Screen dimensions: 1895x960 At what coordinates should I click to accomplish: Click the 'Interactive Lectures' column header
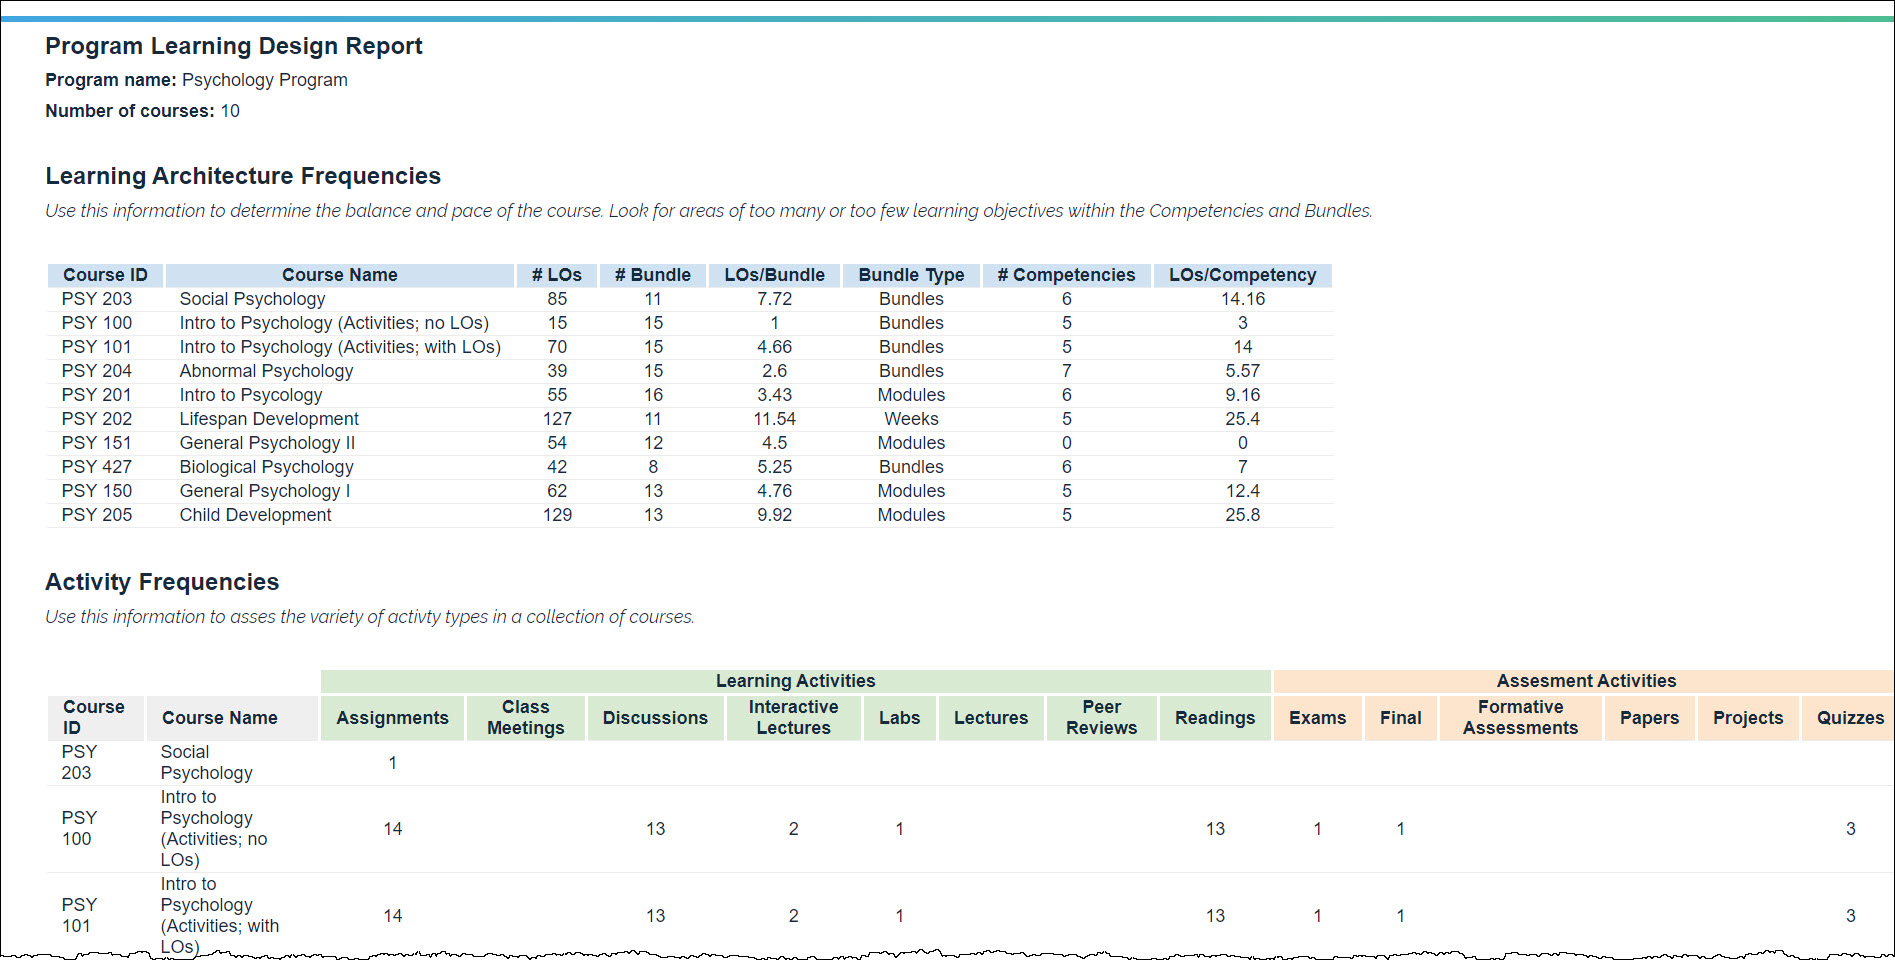[793, 718]
